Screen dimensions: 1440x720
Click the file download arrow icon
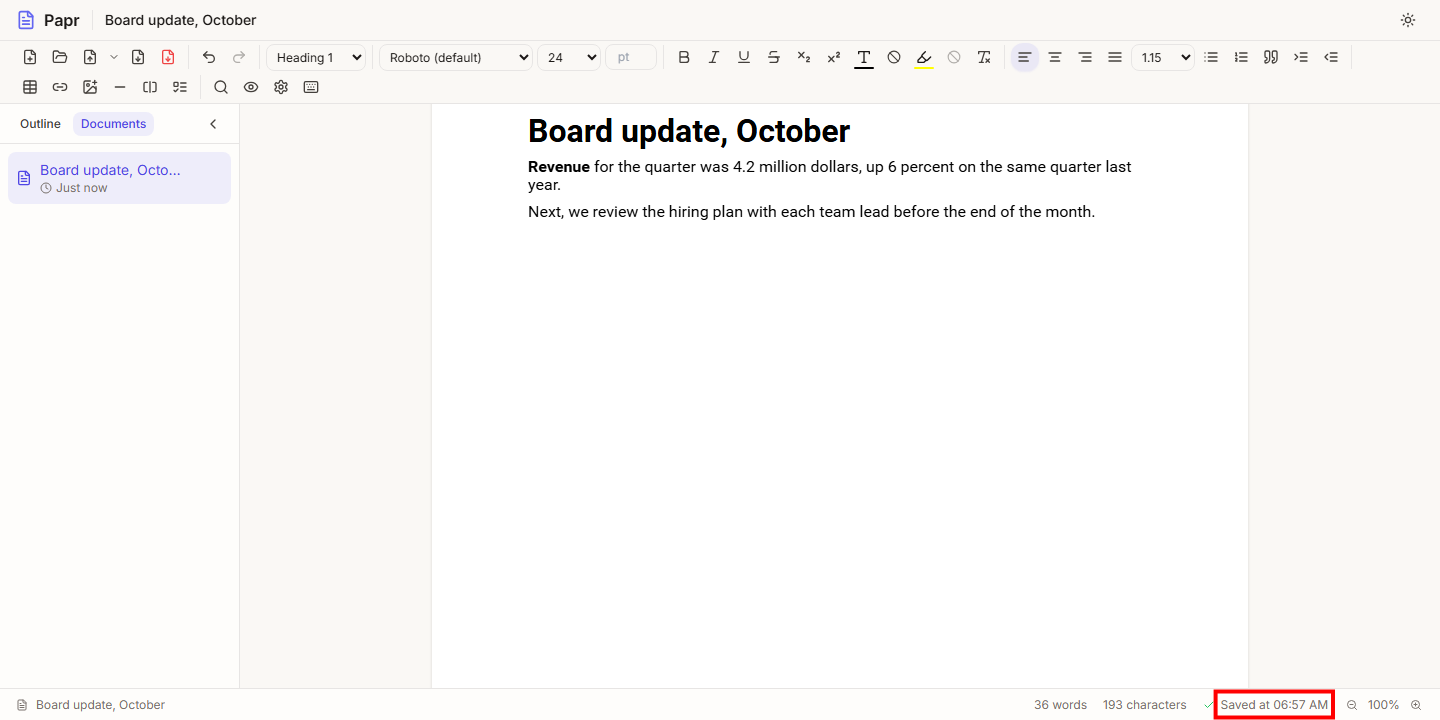point(138,57)
